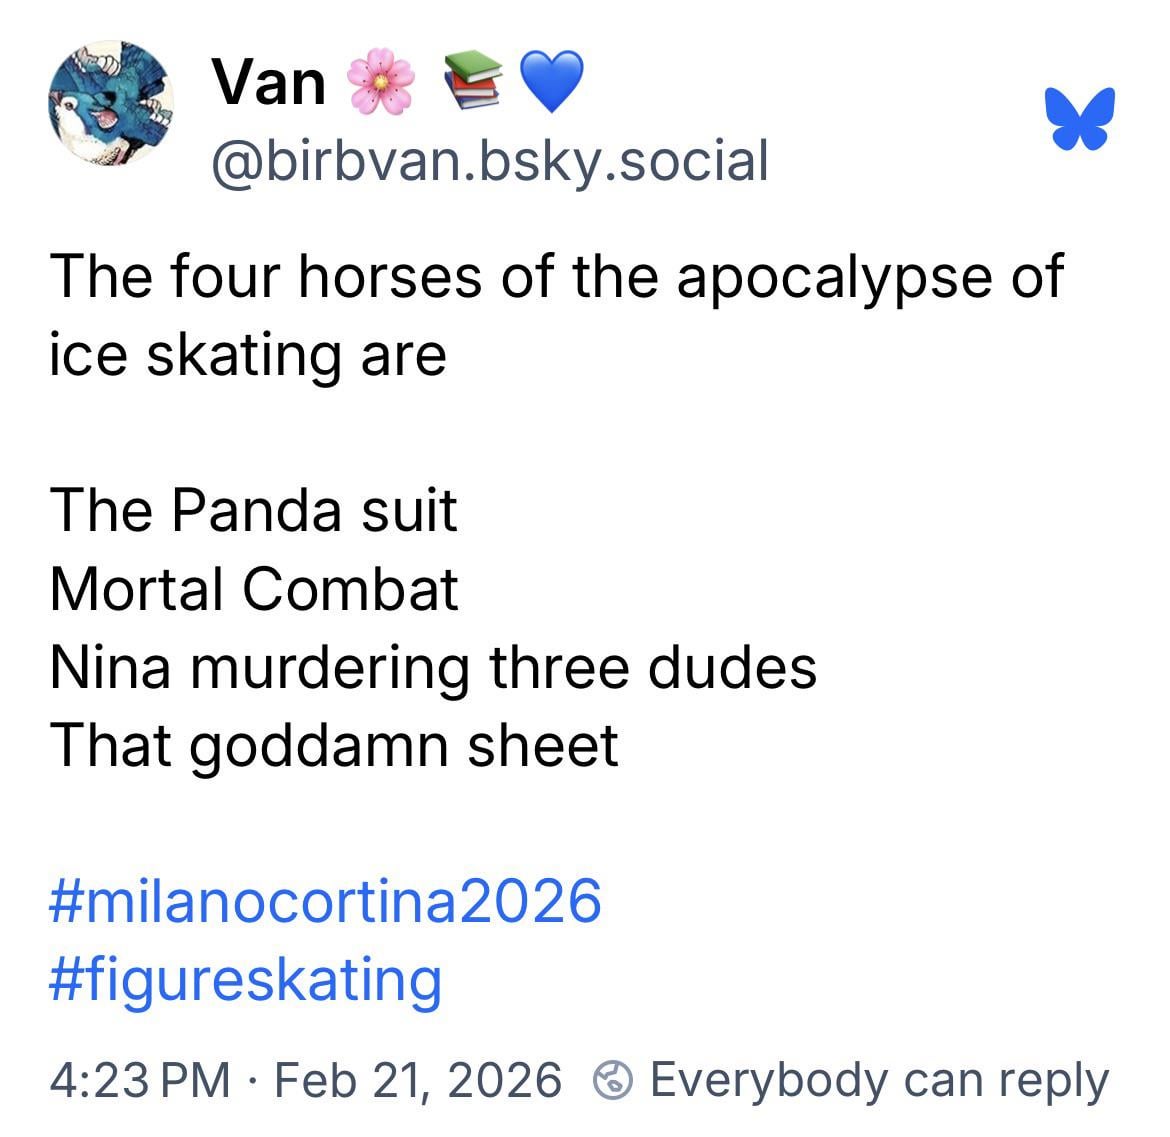The height and width of the screenshot is (1137, 1170).
Task: Click the "Mortal Combat" line
Action: [254, 588]
